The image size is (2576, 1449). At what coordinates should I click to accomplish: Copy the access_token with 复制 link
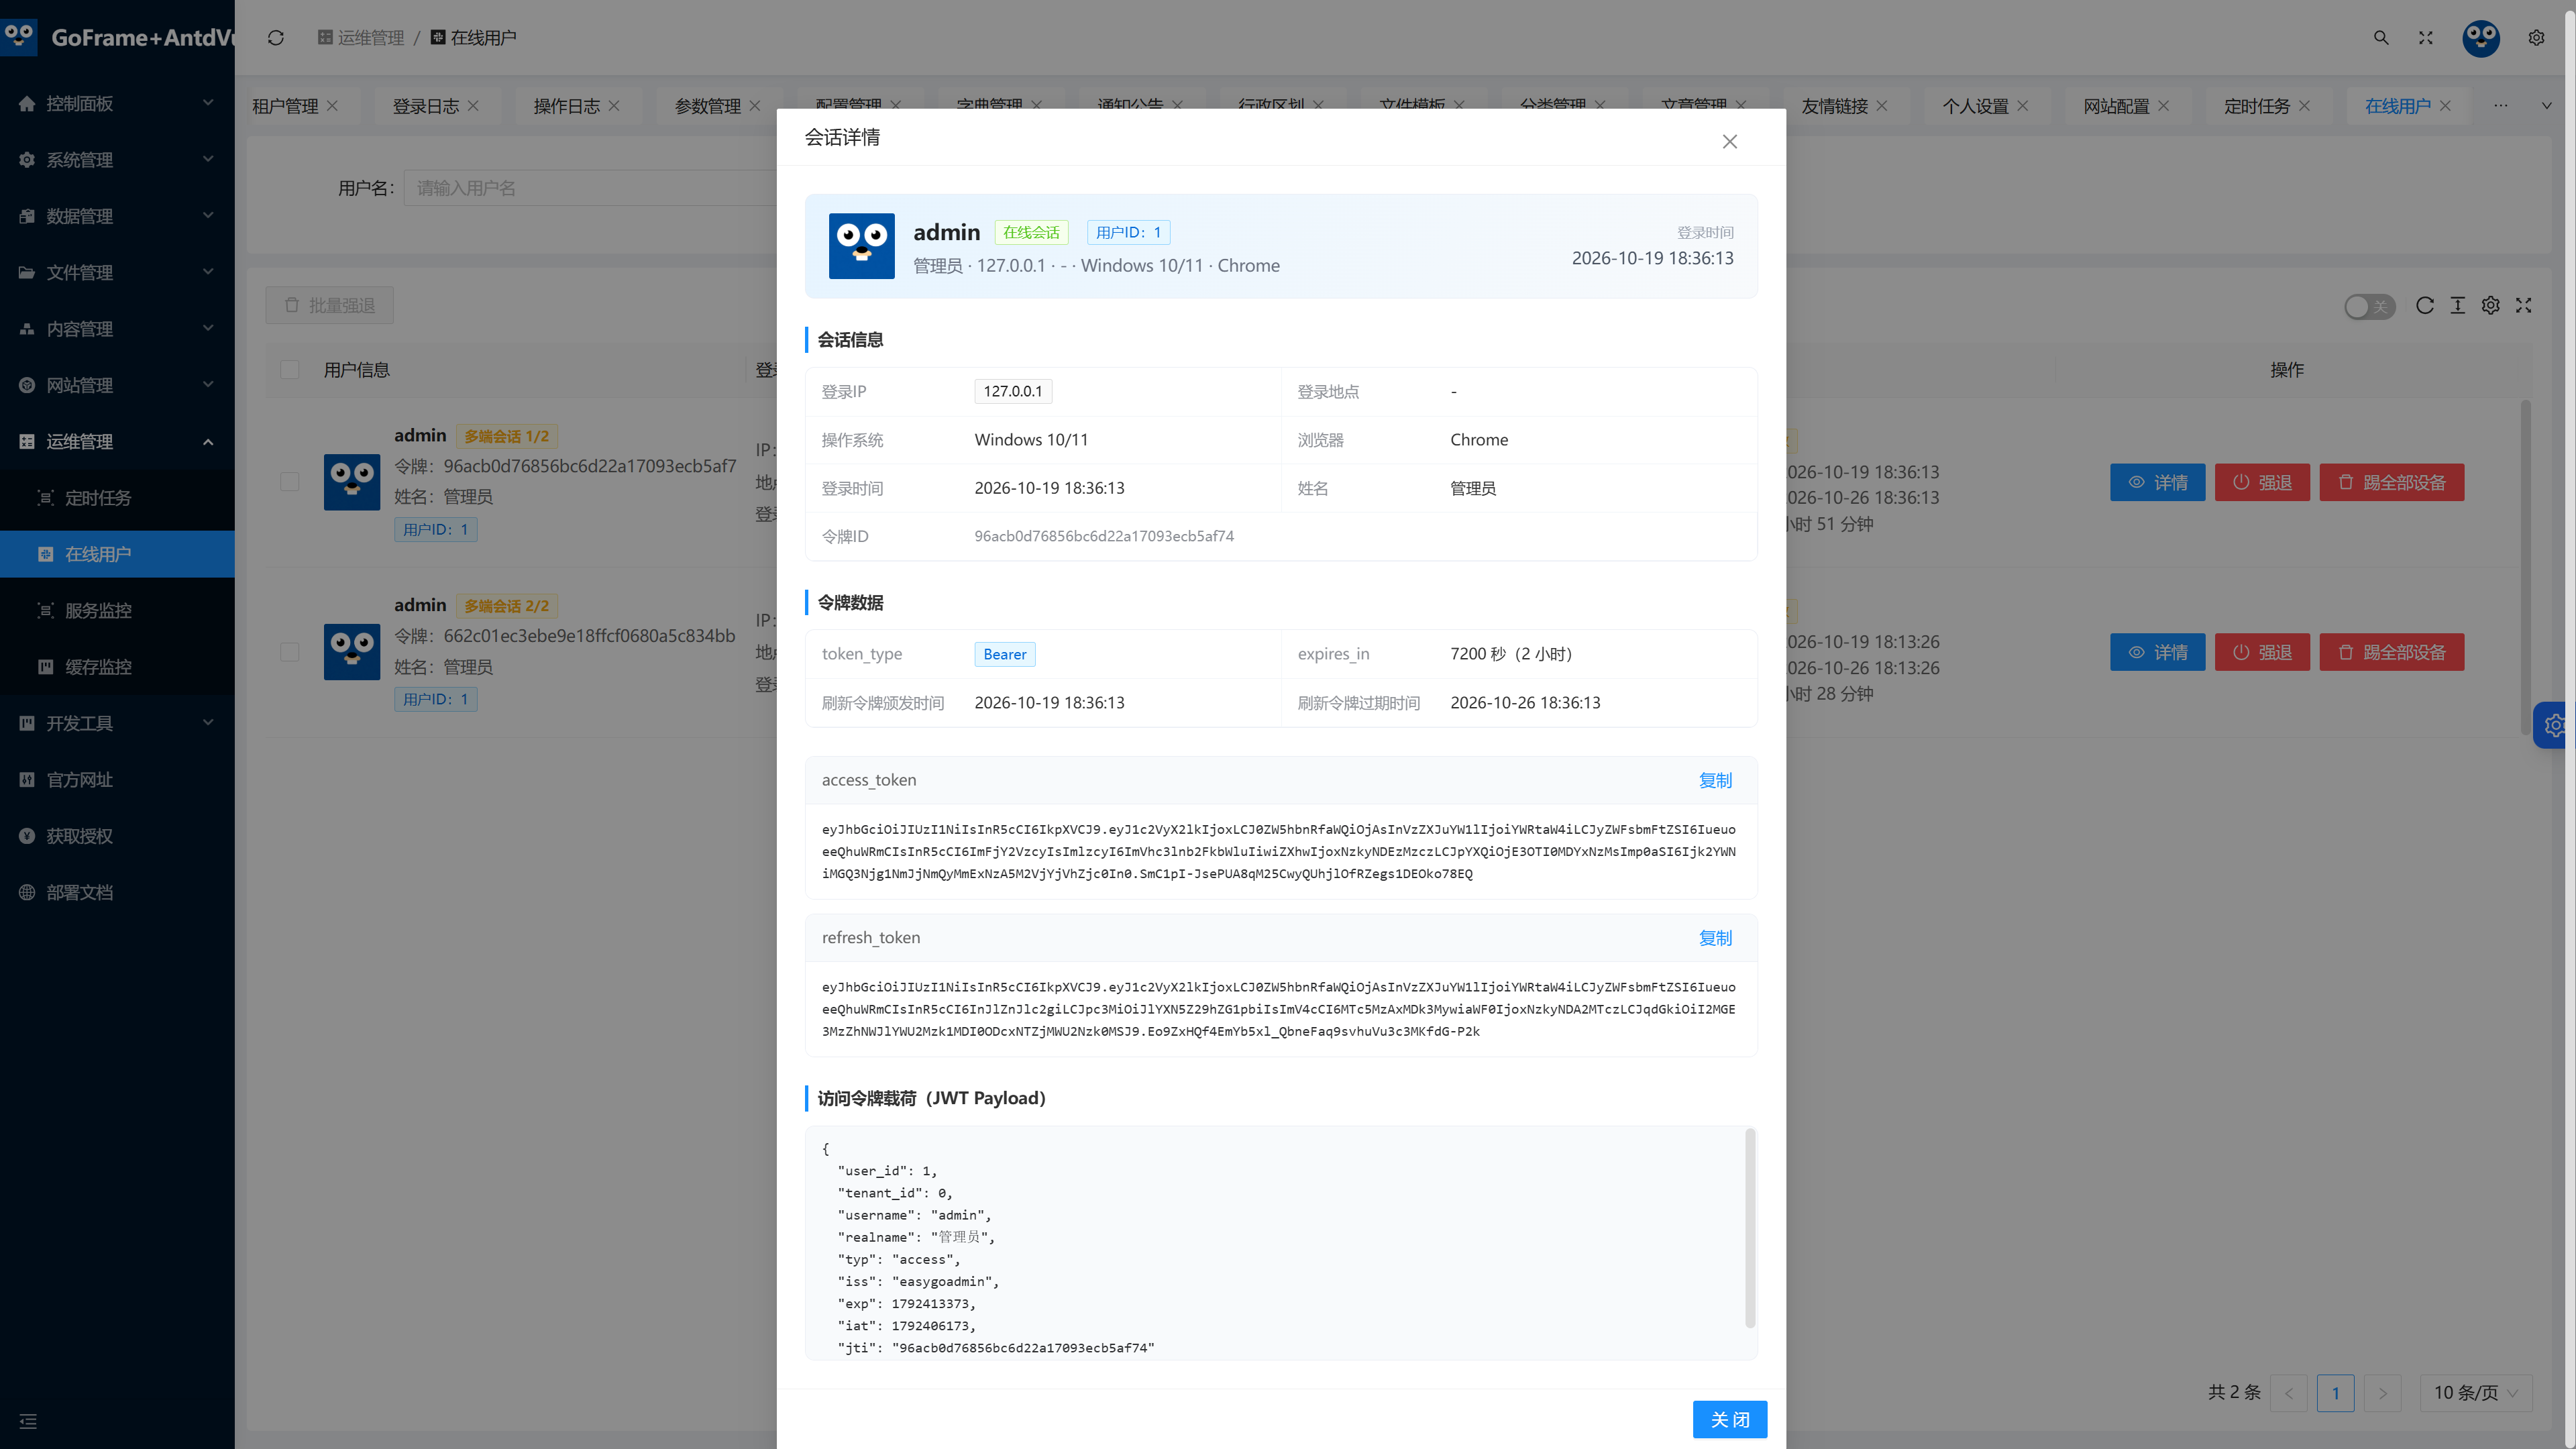1716,781
